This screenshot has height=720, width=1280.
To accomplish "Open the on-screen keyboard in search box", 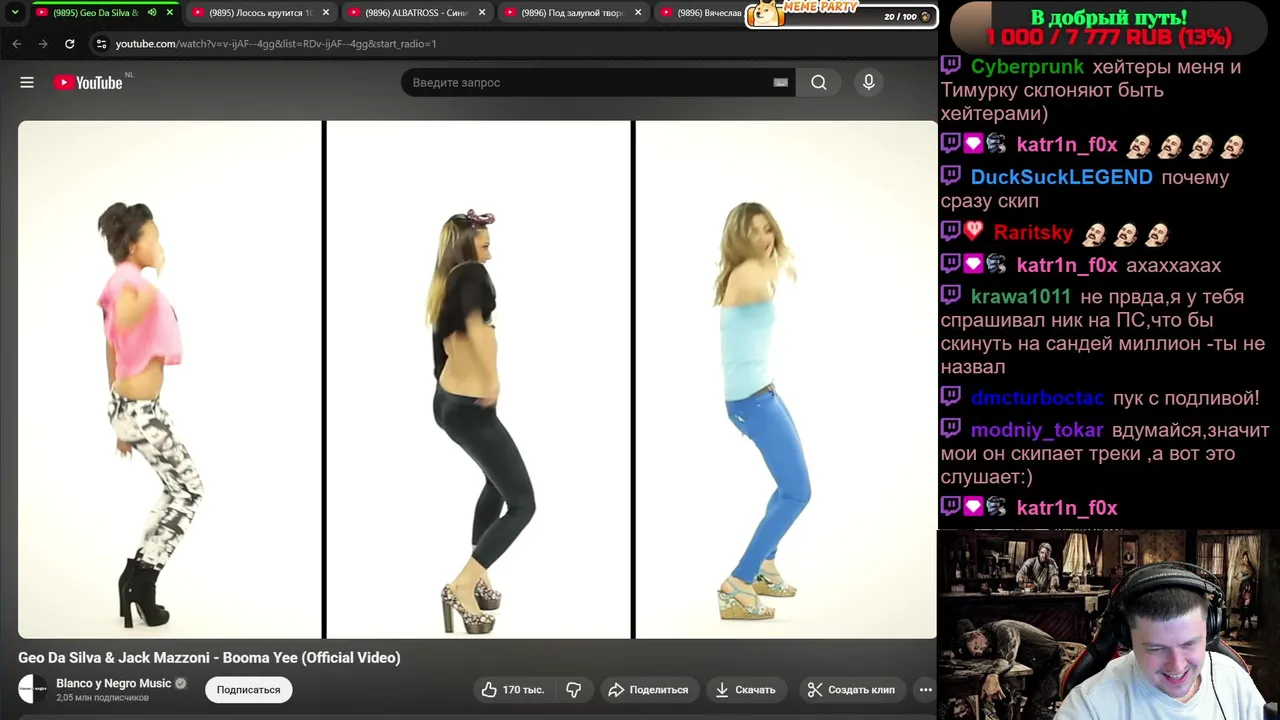I will pyautogui.click(x=780, y=82).
